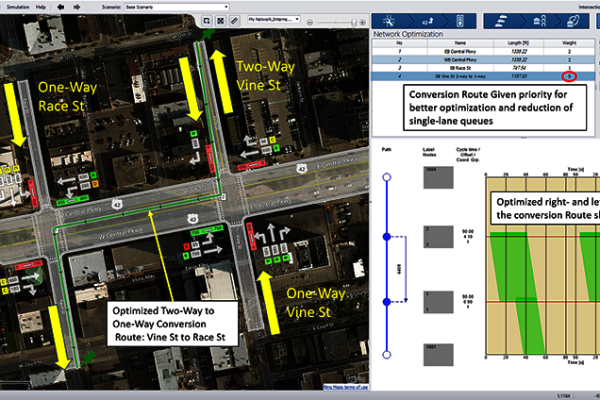The image size is (600, 400).
Task: Open the network editing step icon
Action: click(389, 21)
